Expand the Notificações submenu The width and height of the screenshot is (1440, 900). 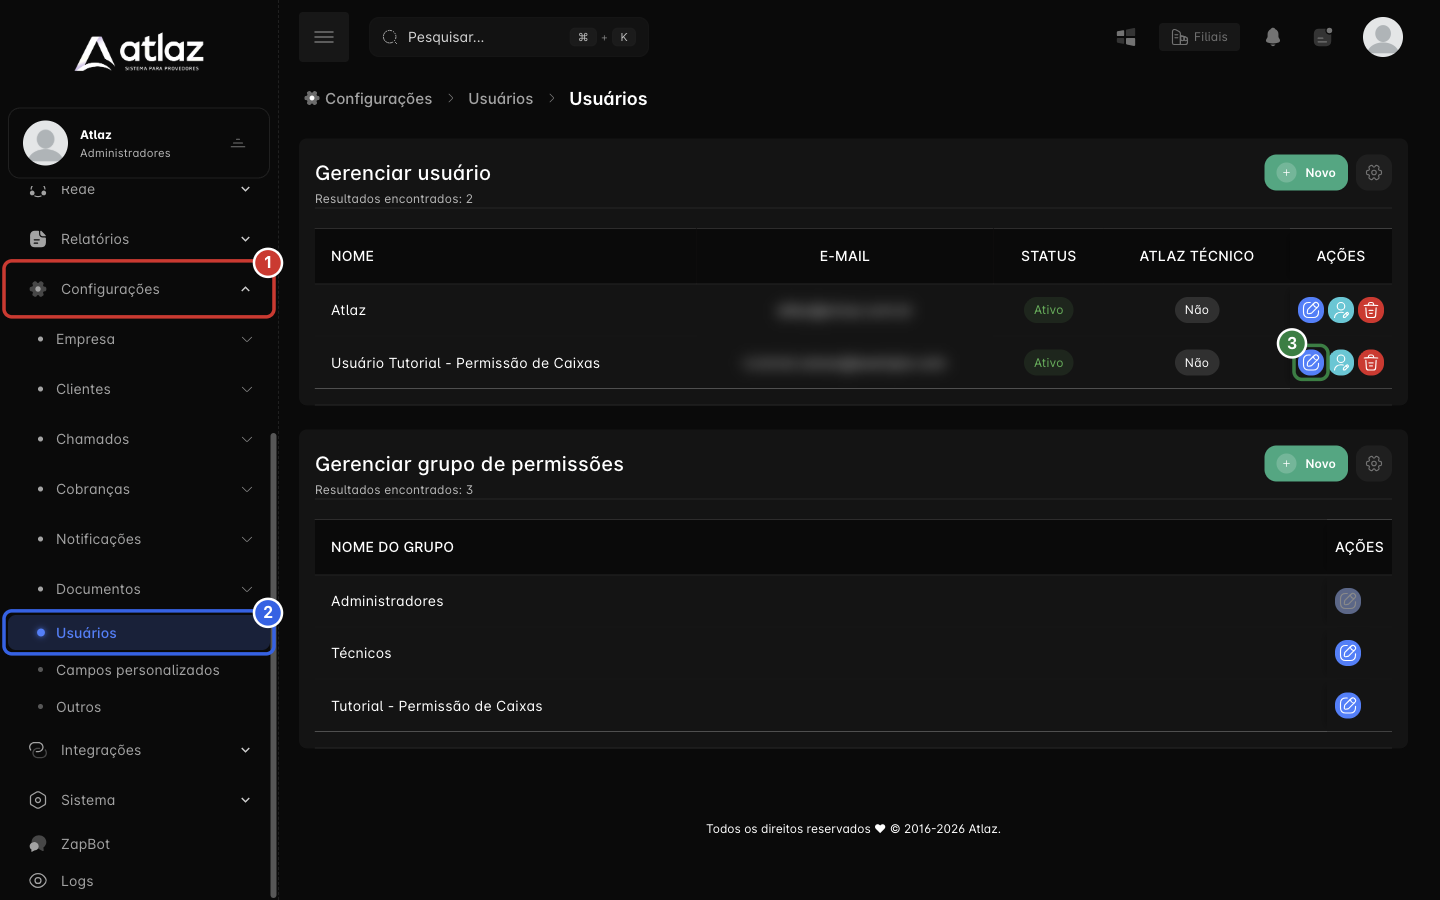[139, 539]
